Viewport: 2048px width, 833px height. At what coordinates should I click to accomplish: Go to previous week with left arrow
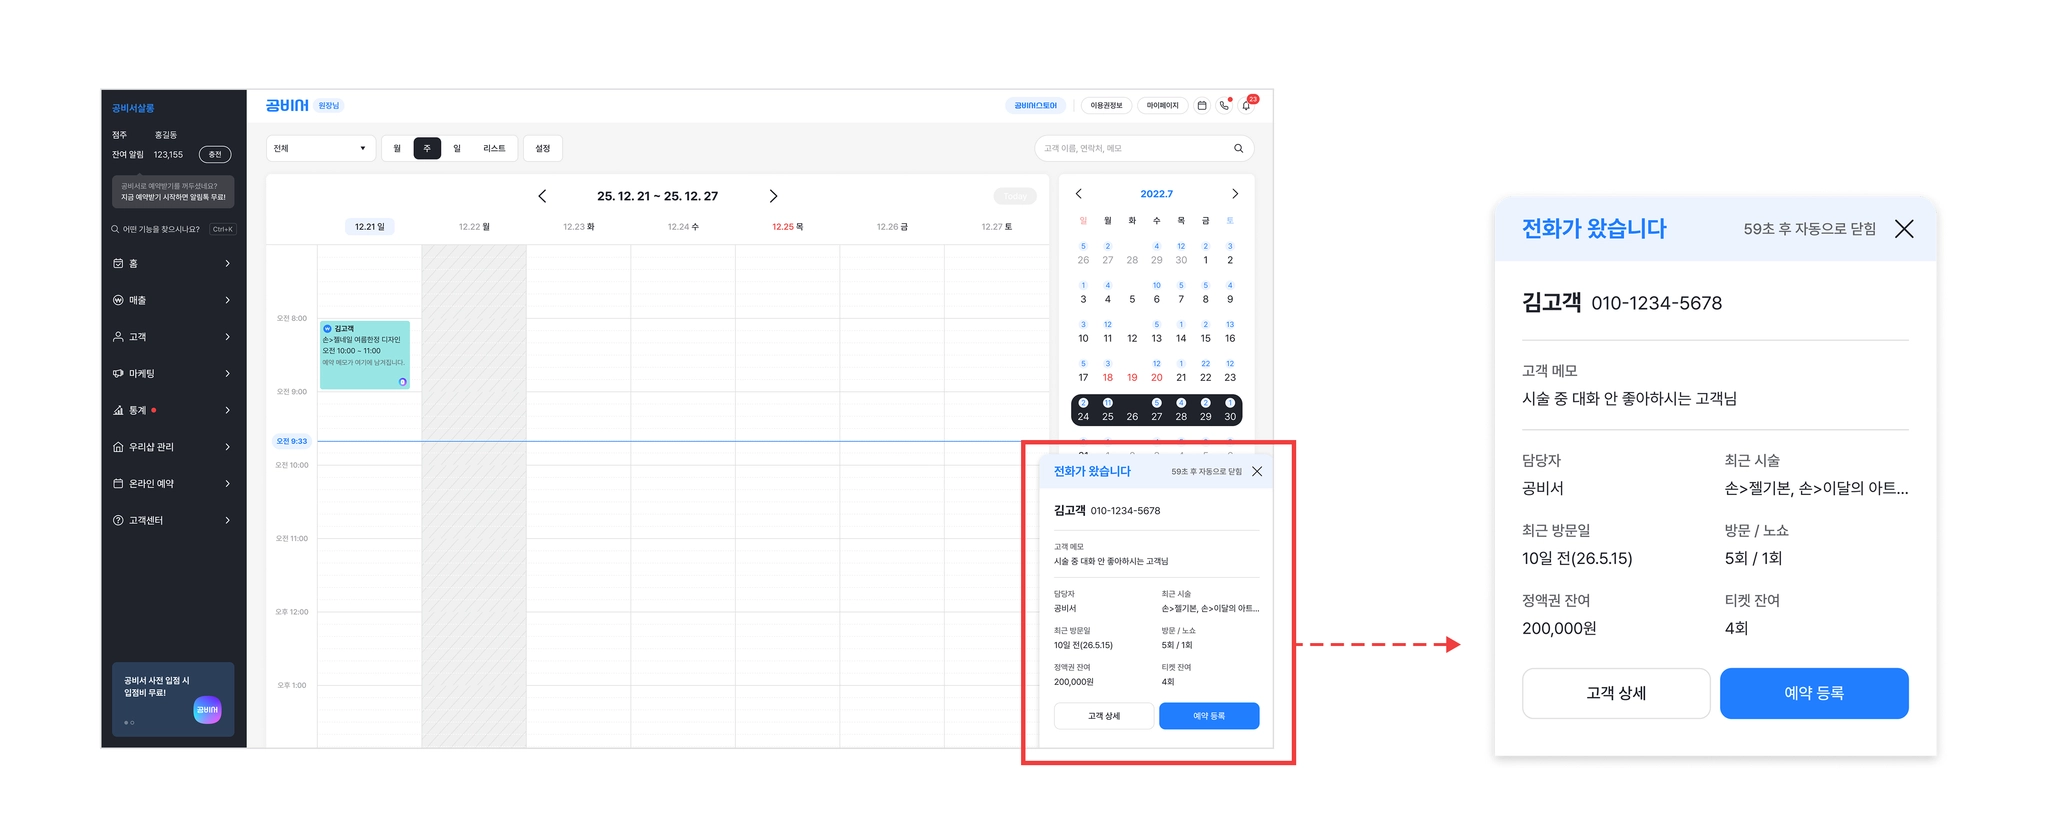click(542, 196)
